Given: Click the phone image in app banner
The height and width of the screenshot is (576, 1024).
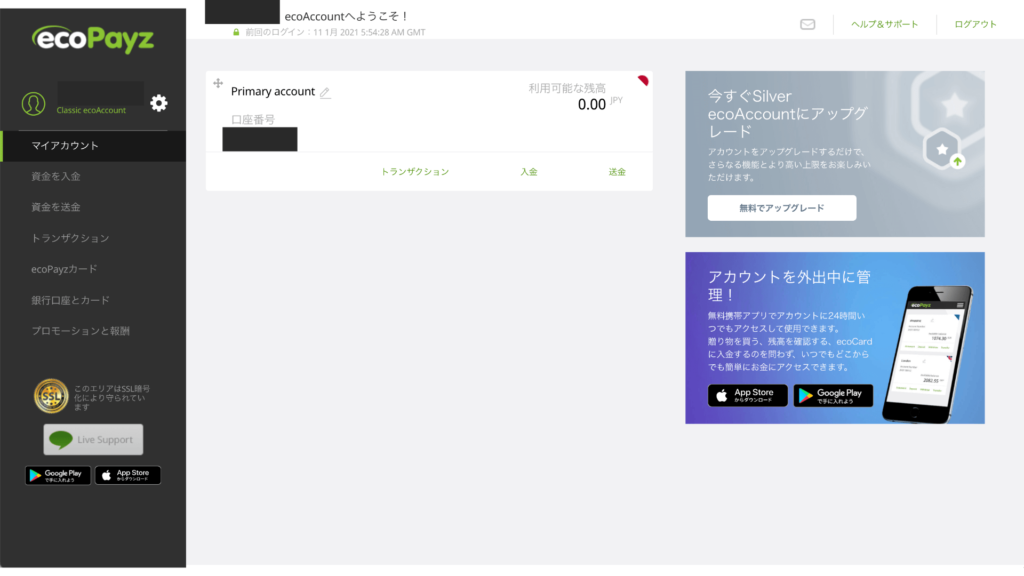Looking at the screenshot, I should point(927,354).
